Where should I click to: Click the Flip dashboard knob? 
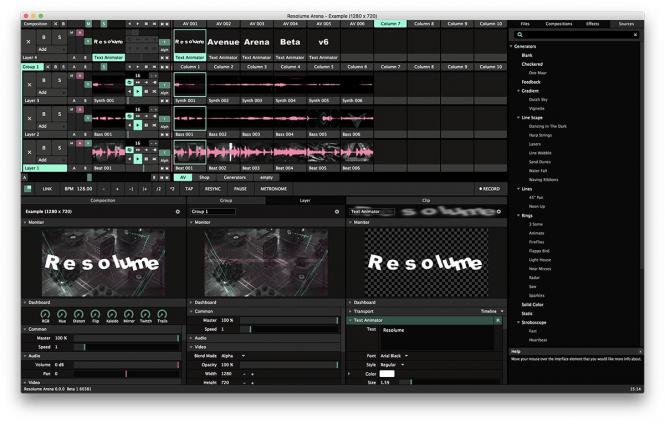(95, 314)
